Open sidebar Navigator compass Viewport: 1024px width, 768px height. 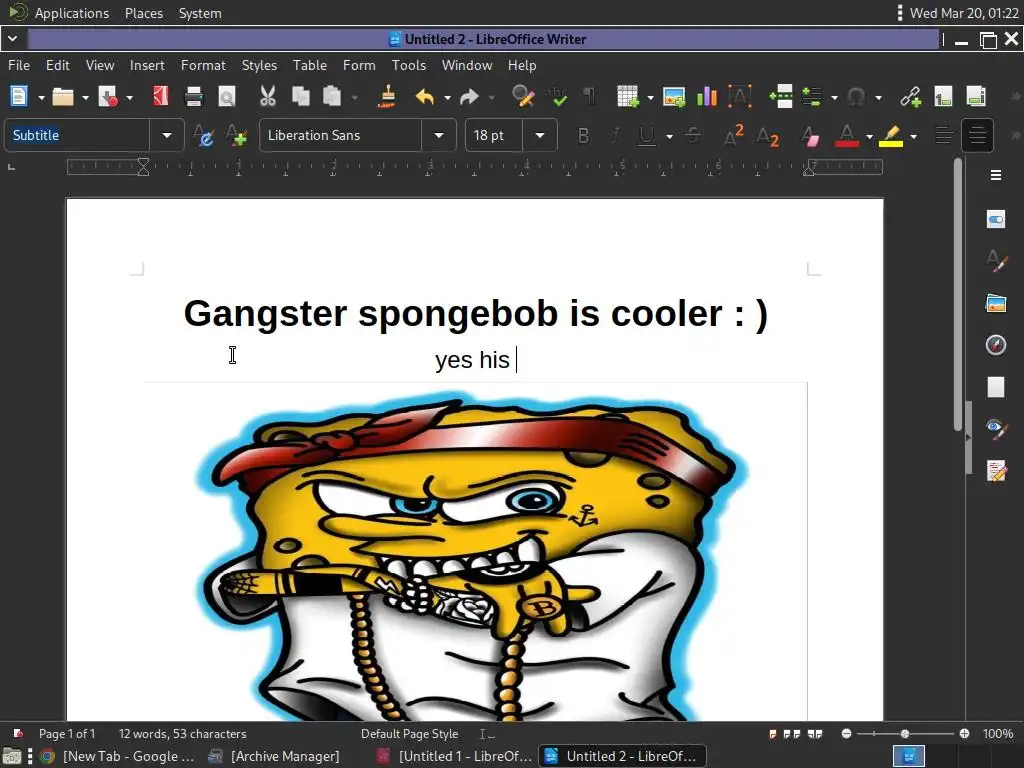click(996, 345)
